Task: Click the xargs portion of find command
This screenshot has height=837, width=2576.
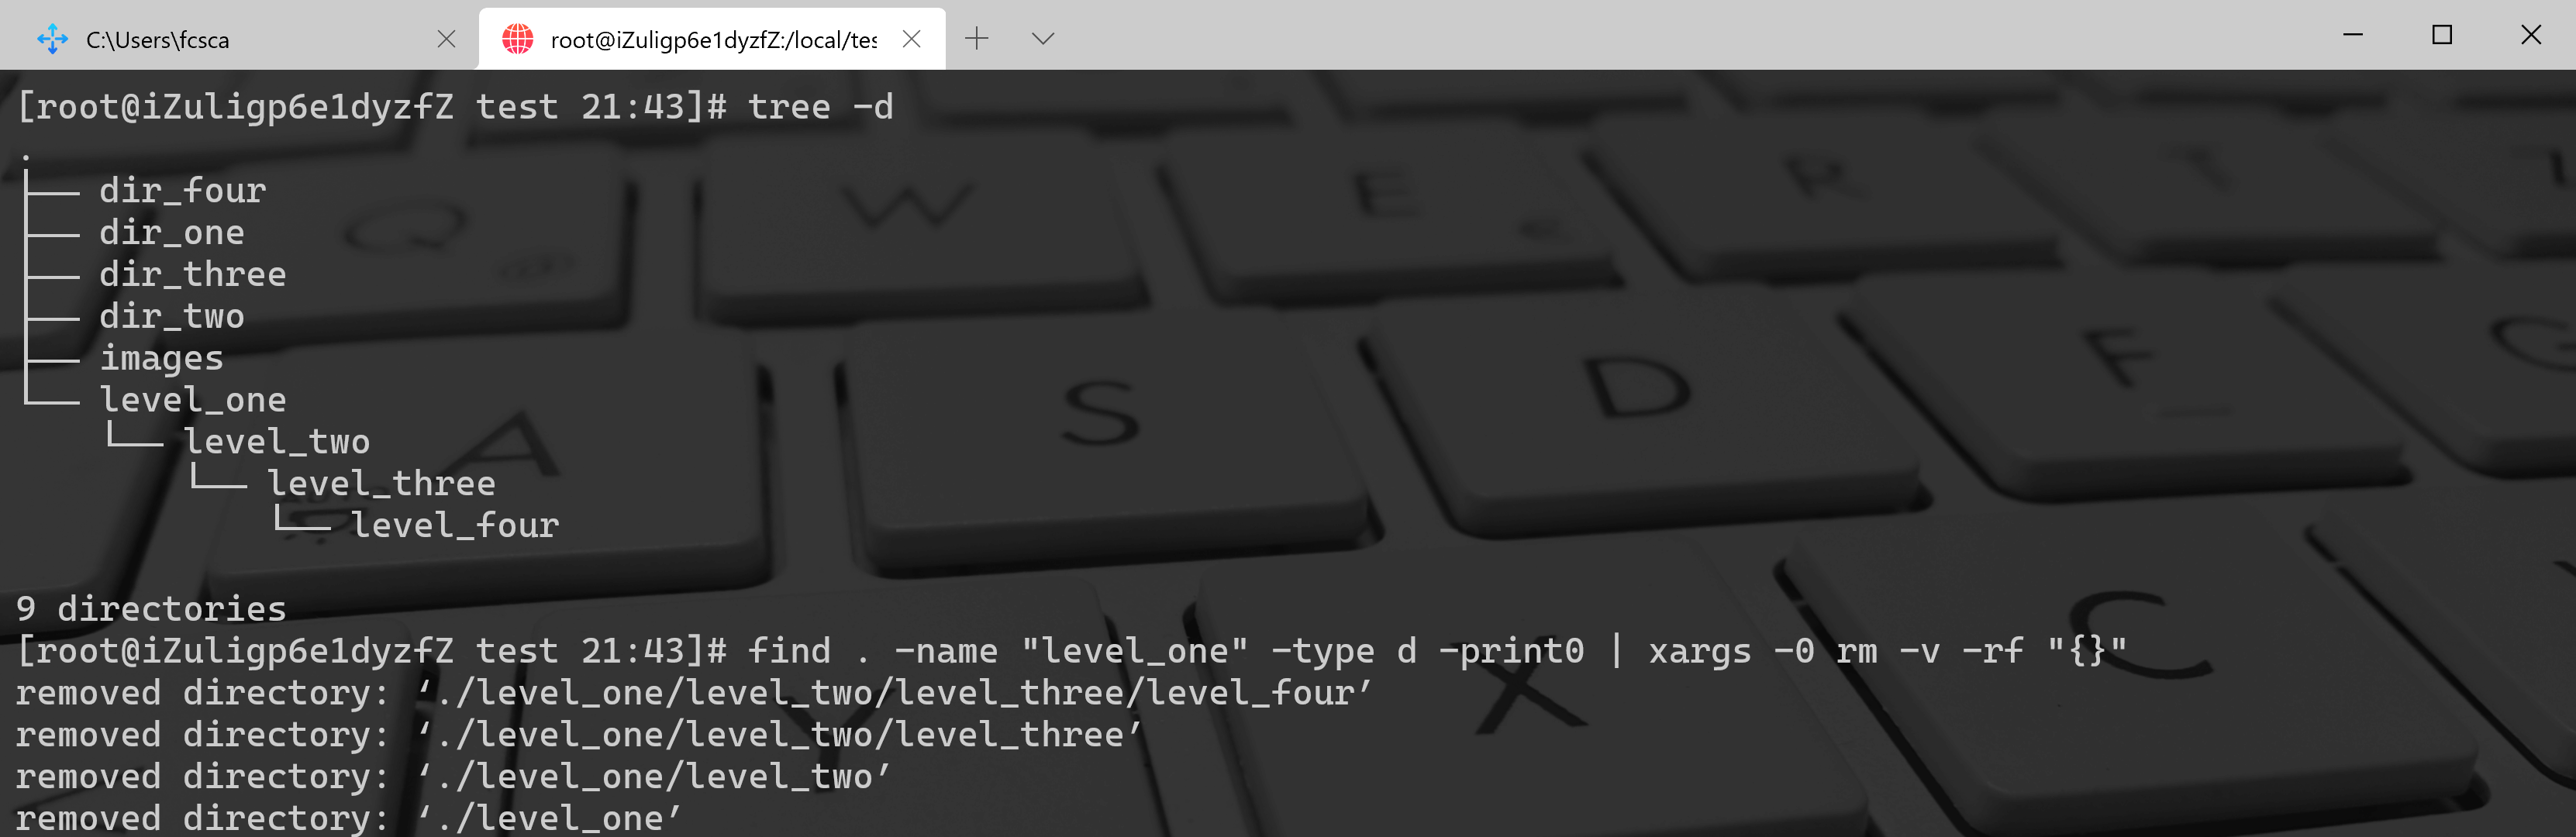Action: (1699, 651)
